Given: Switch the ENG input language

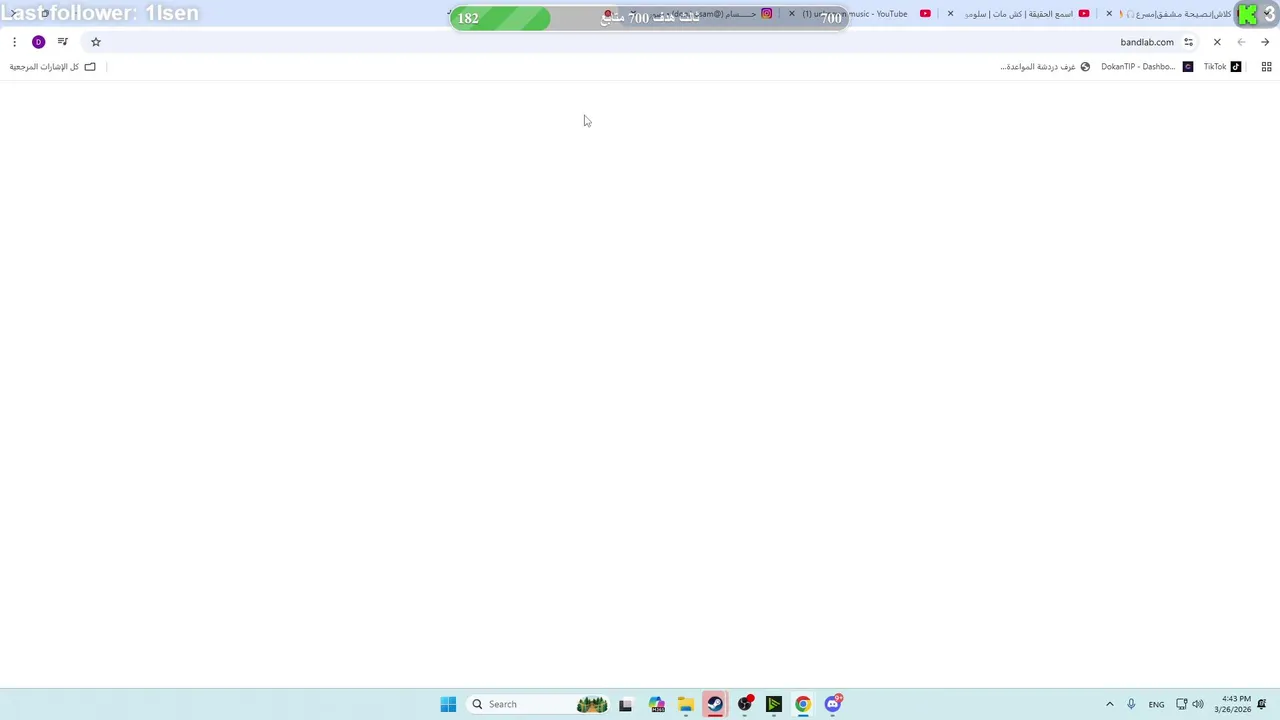Looking at the screenshot, I should [x=1156, y=704].
